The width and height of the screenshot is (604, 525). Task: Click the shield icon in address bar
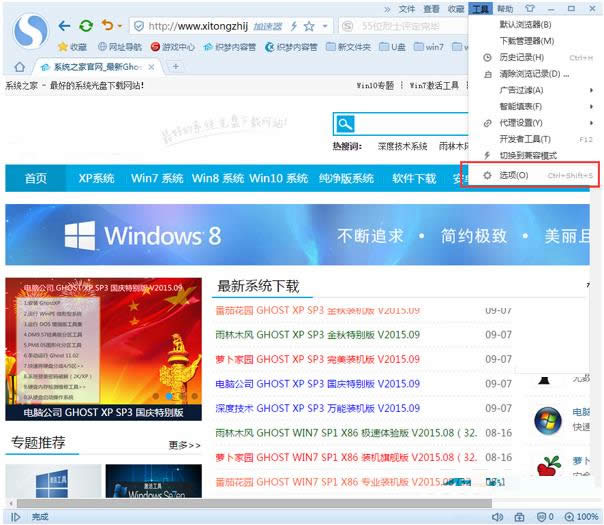(139, 26)
